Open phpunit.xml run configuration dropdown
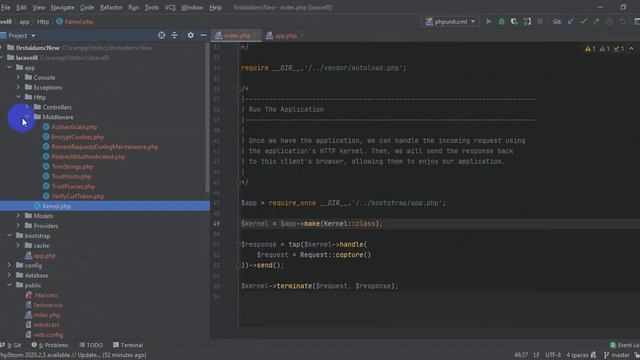 pyautogui.click(x=450, y=22)
